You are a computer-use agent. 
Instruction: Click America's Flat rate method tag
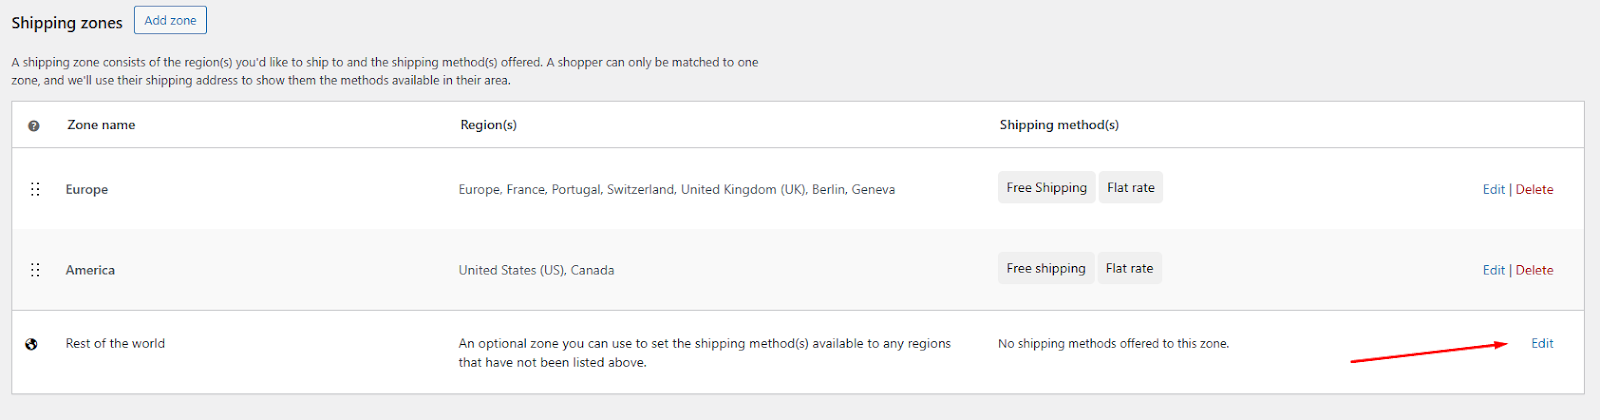[x=1130, y=268]
